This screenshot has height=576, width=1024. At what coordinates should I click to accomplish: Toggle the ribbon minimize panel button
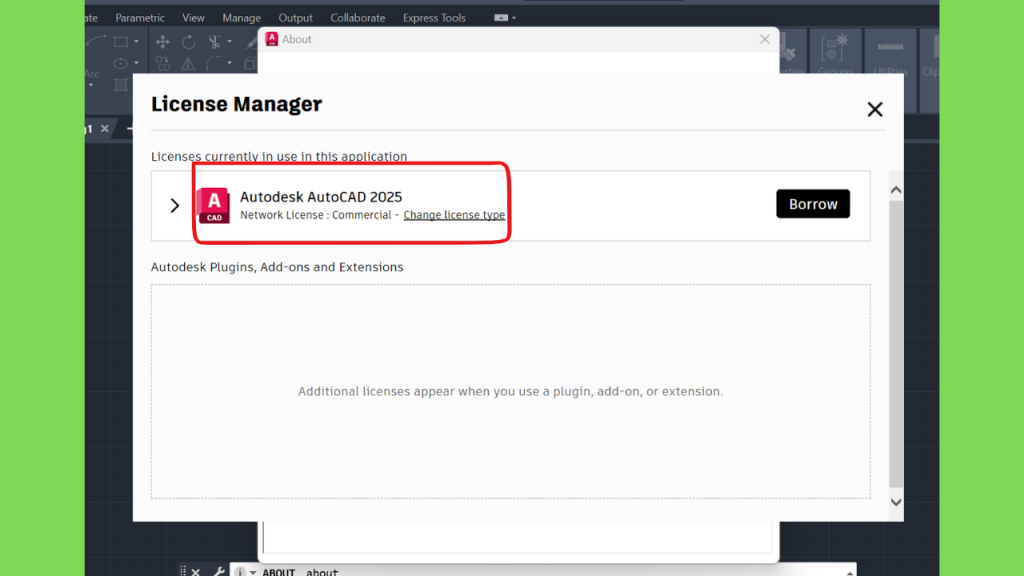[x=501, y=18]
